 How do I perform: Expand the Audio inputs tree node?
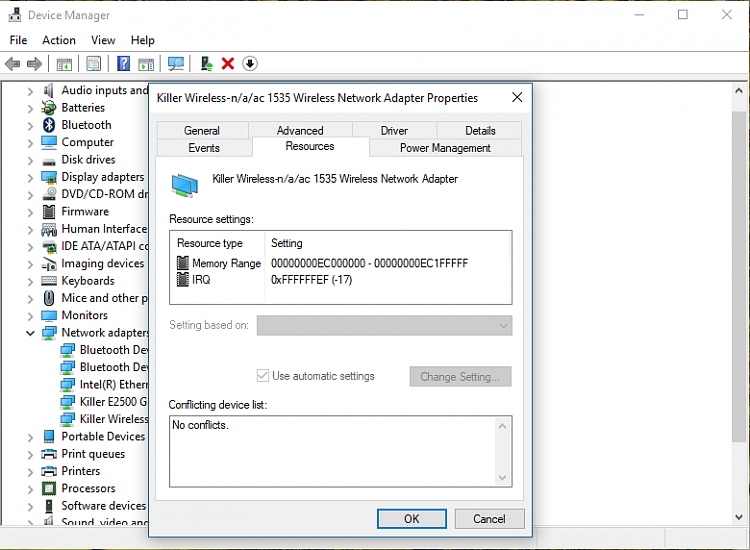pos(30,91)
